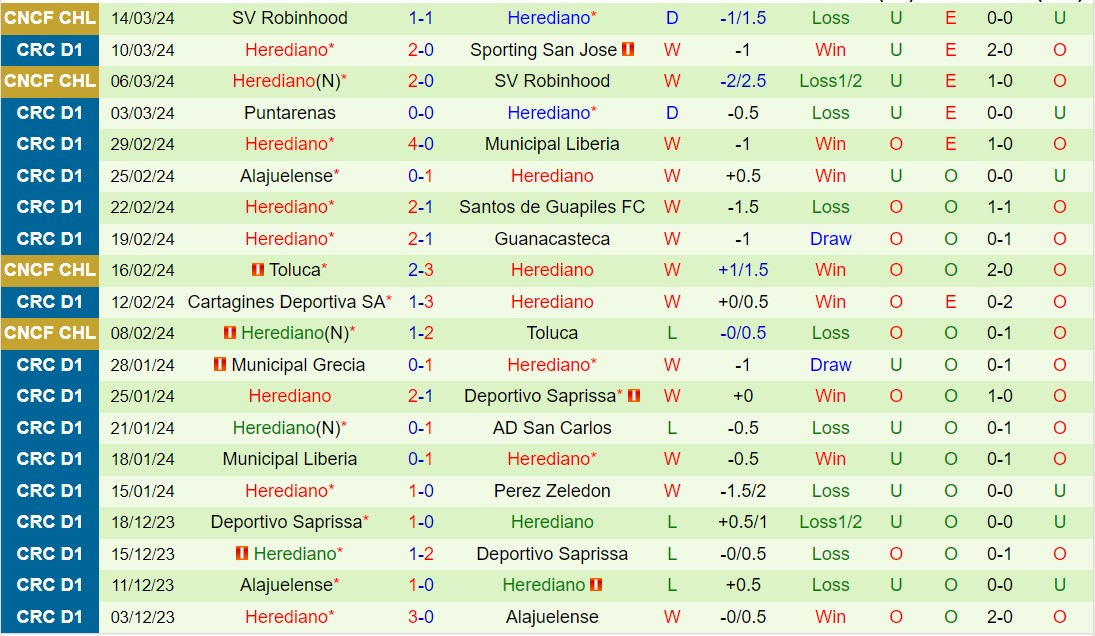Open the CRC D1 league badge on 03/12/23
This screenshot has height=636, width=1095.
tap(50, 617)
